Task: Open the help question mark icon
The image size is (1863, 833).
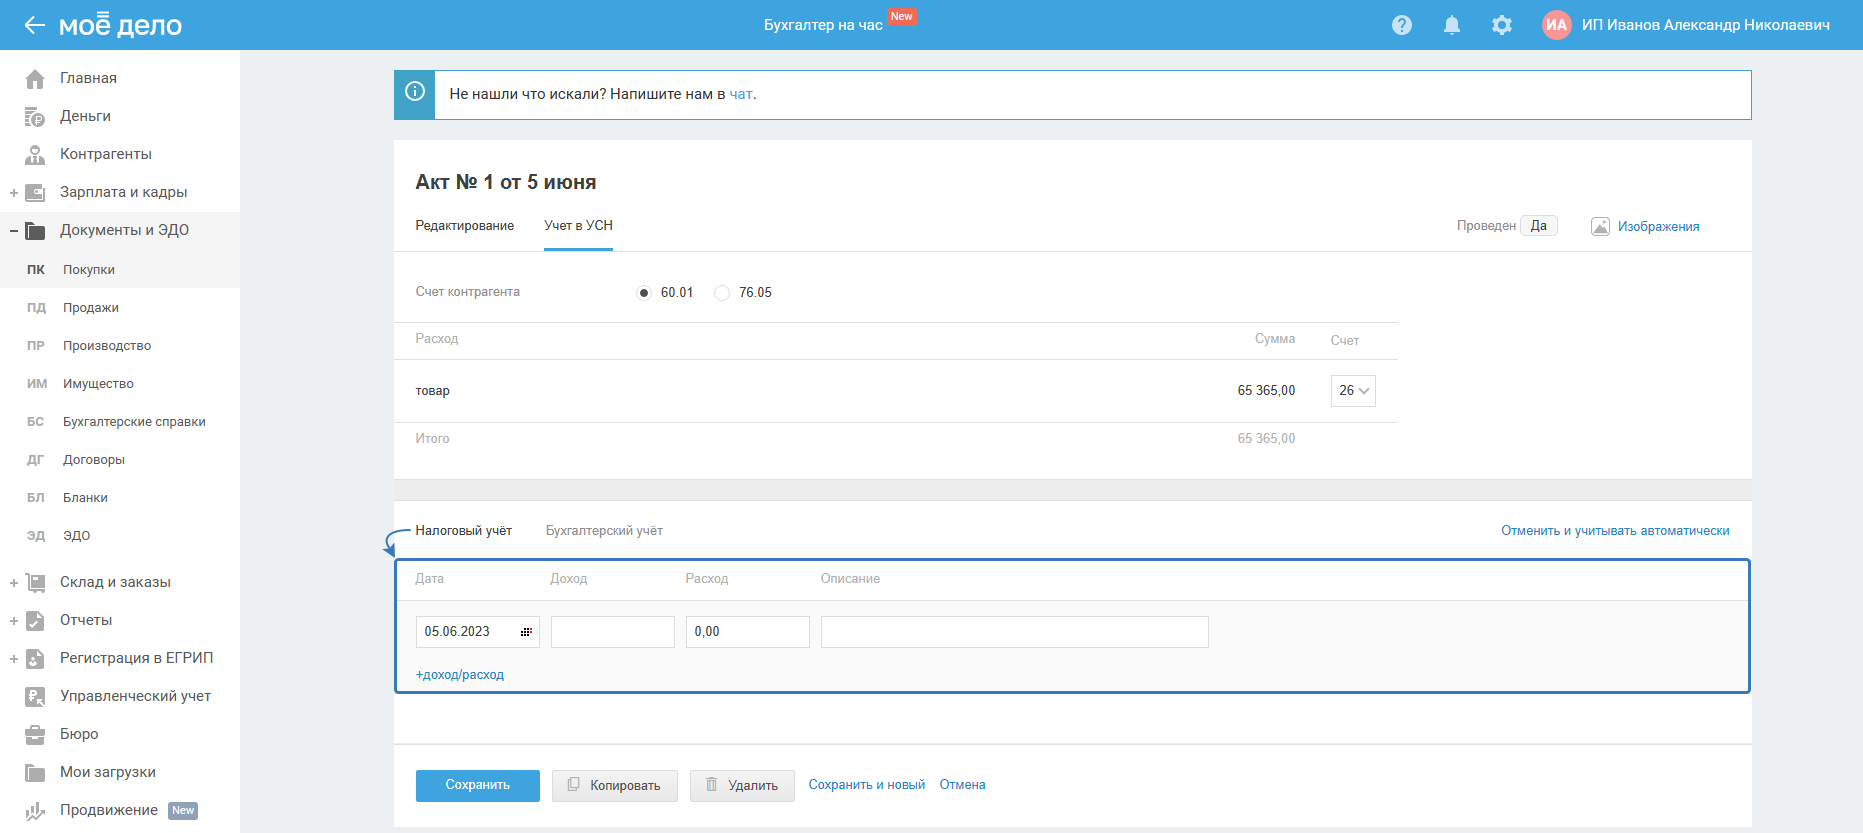Action: coord(1402,25)
